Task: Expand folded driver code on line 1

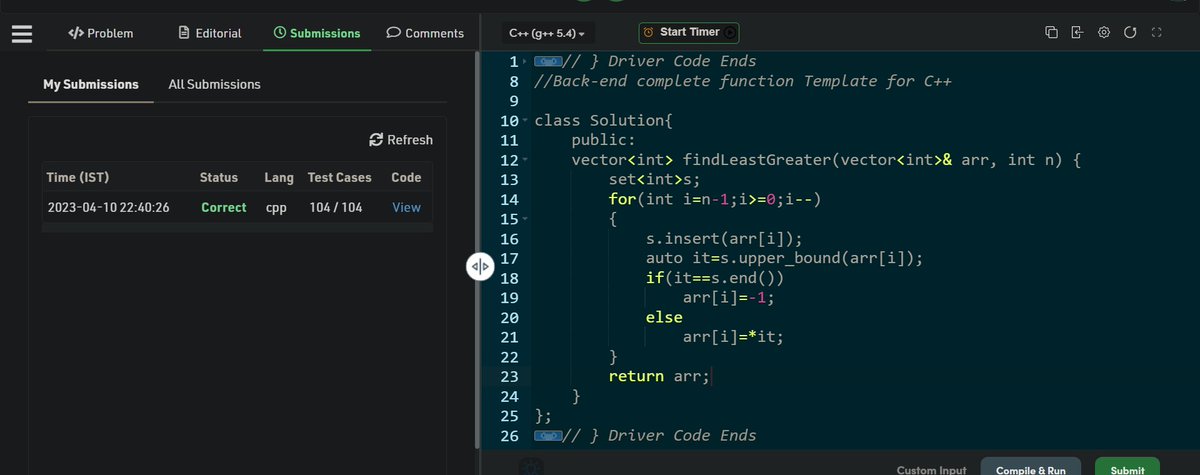Action: point(548,62)
